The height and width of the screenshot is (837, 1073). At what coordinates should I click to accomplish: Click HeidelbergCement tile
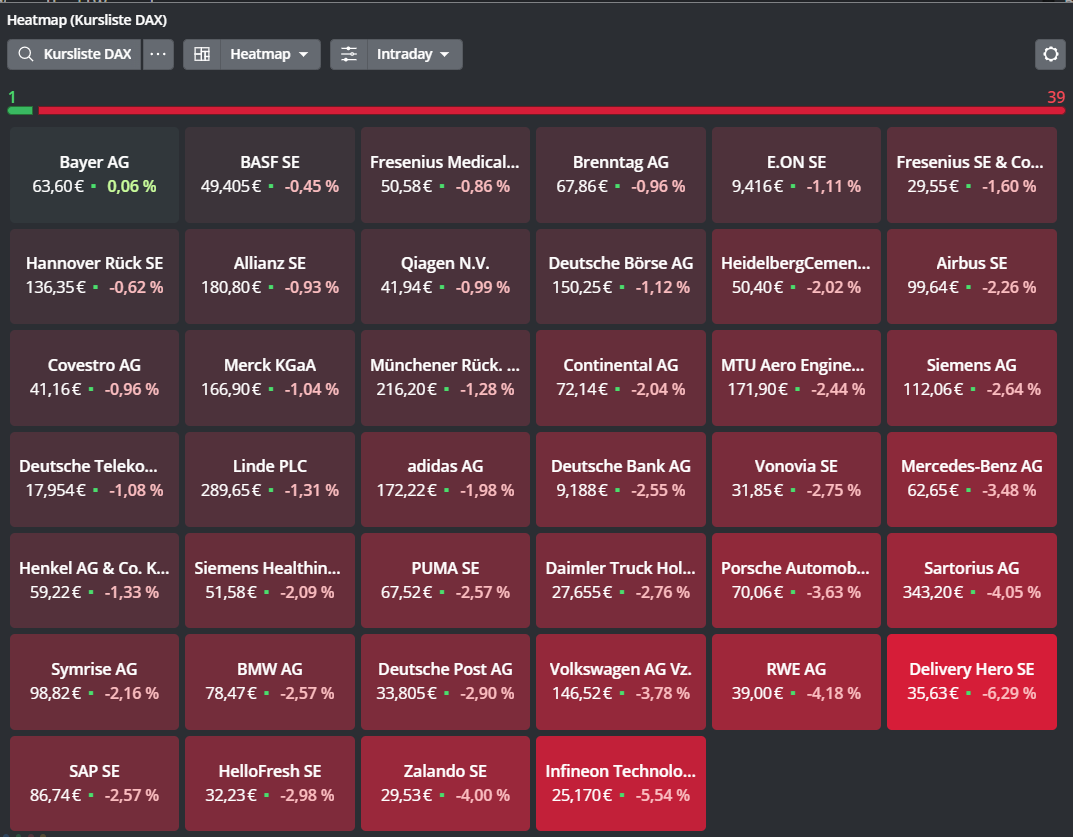click(x=797, y=276)
